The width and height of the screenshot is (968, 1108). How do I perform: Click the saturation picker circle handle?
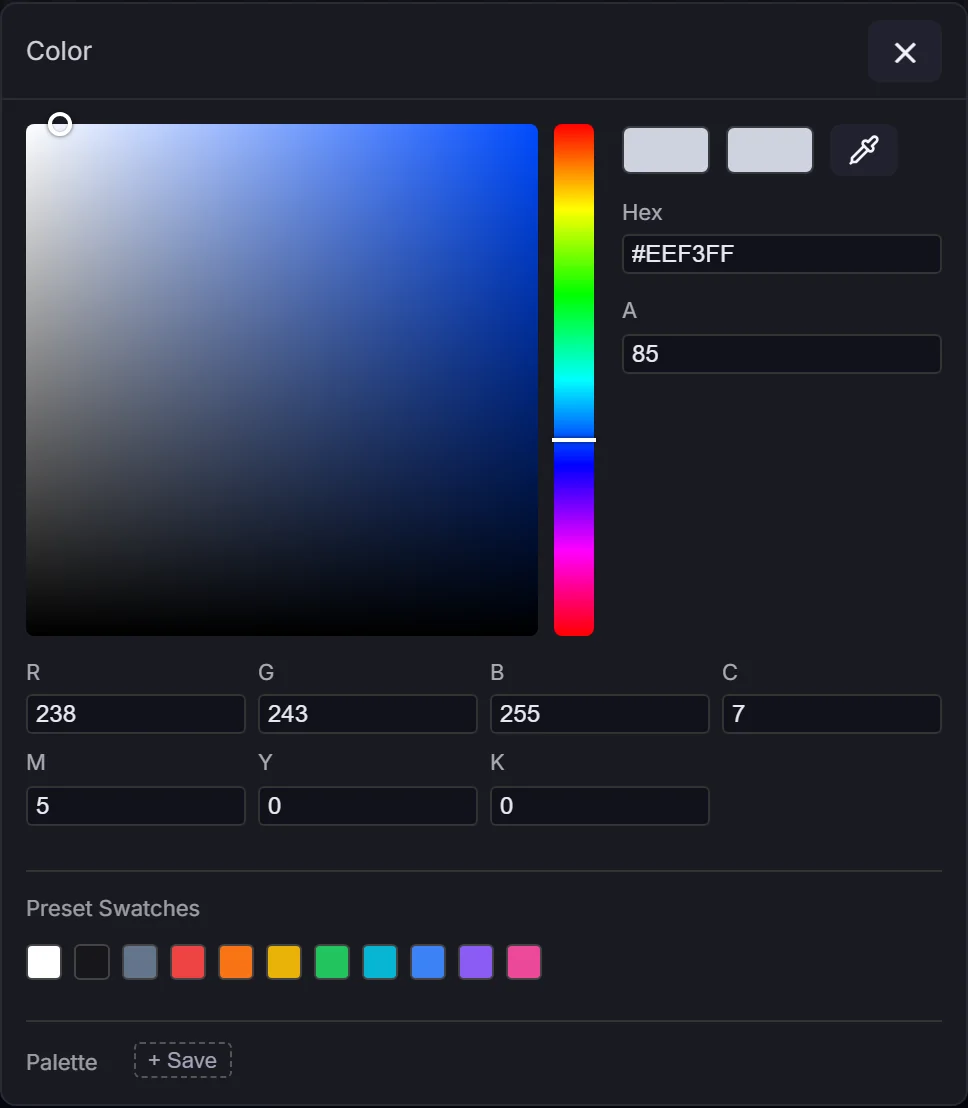tap(60, 124)
